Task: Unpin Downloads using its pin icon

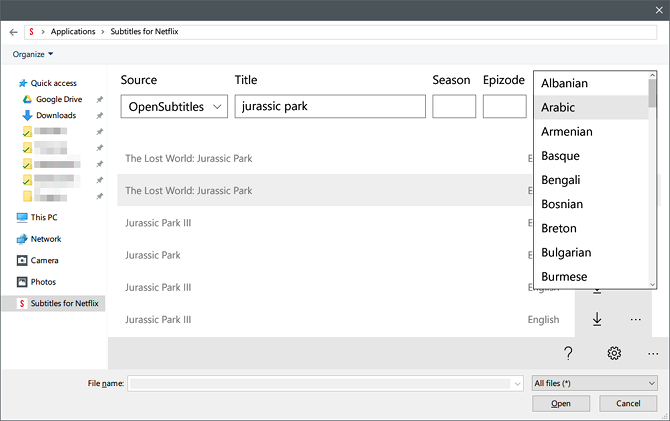Action: tap(100, 116)
